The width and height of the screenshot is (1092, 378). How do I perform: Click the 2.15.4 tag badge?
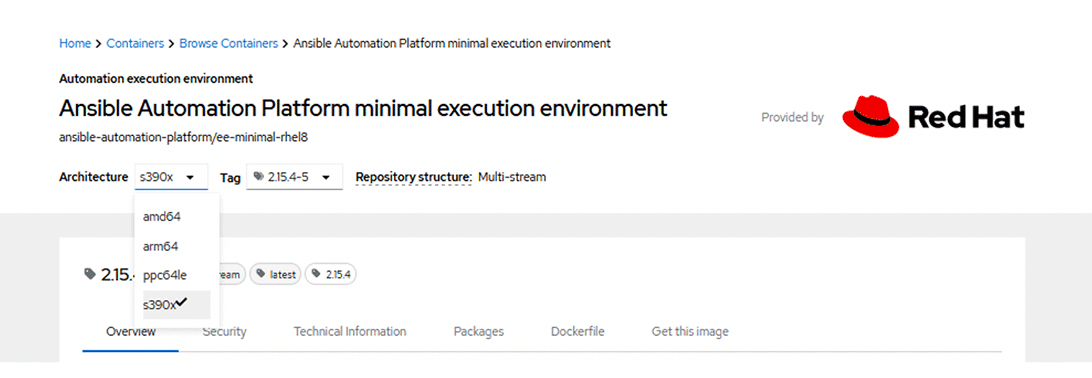point(332,275)
